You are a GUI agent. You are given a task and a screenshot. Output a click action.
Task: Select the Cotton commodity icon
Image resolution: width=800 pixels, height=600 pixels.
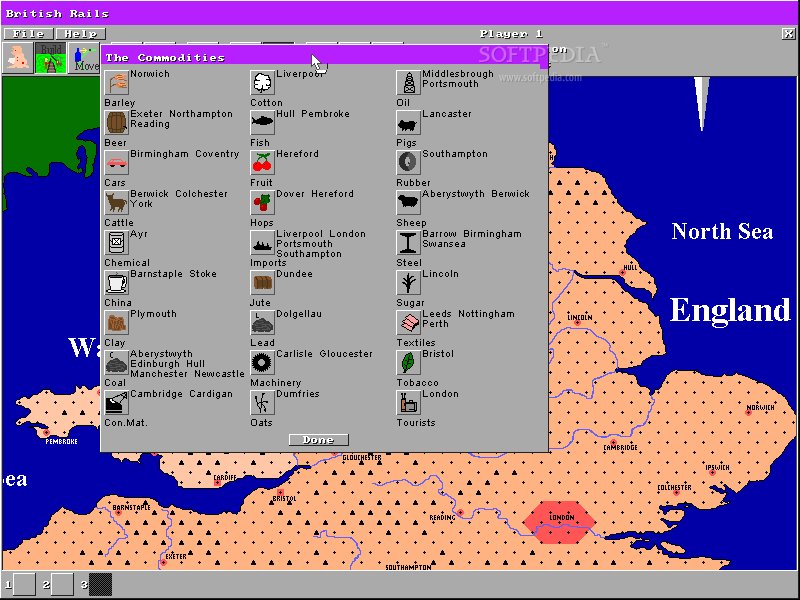(x=263, y=83)
